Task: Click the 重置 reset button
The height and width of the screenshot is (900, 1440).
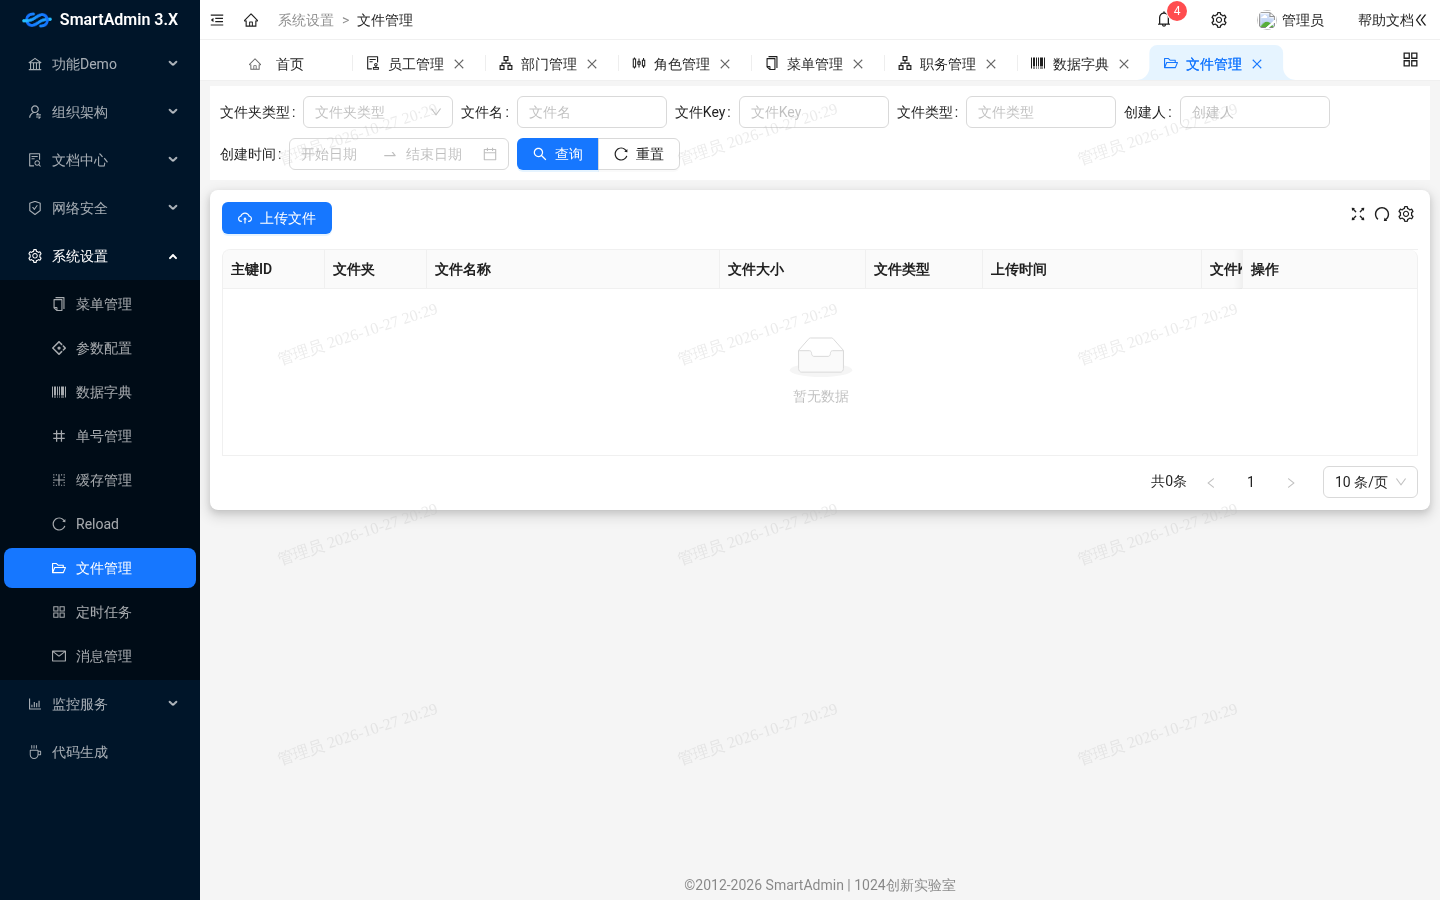Action: point(639,154)
